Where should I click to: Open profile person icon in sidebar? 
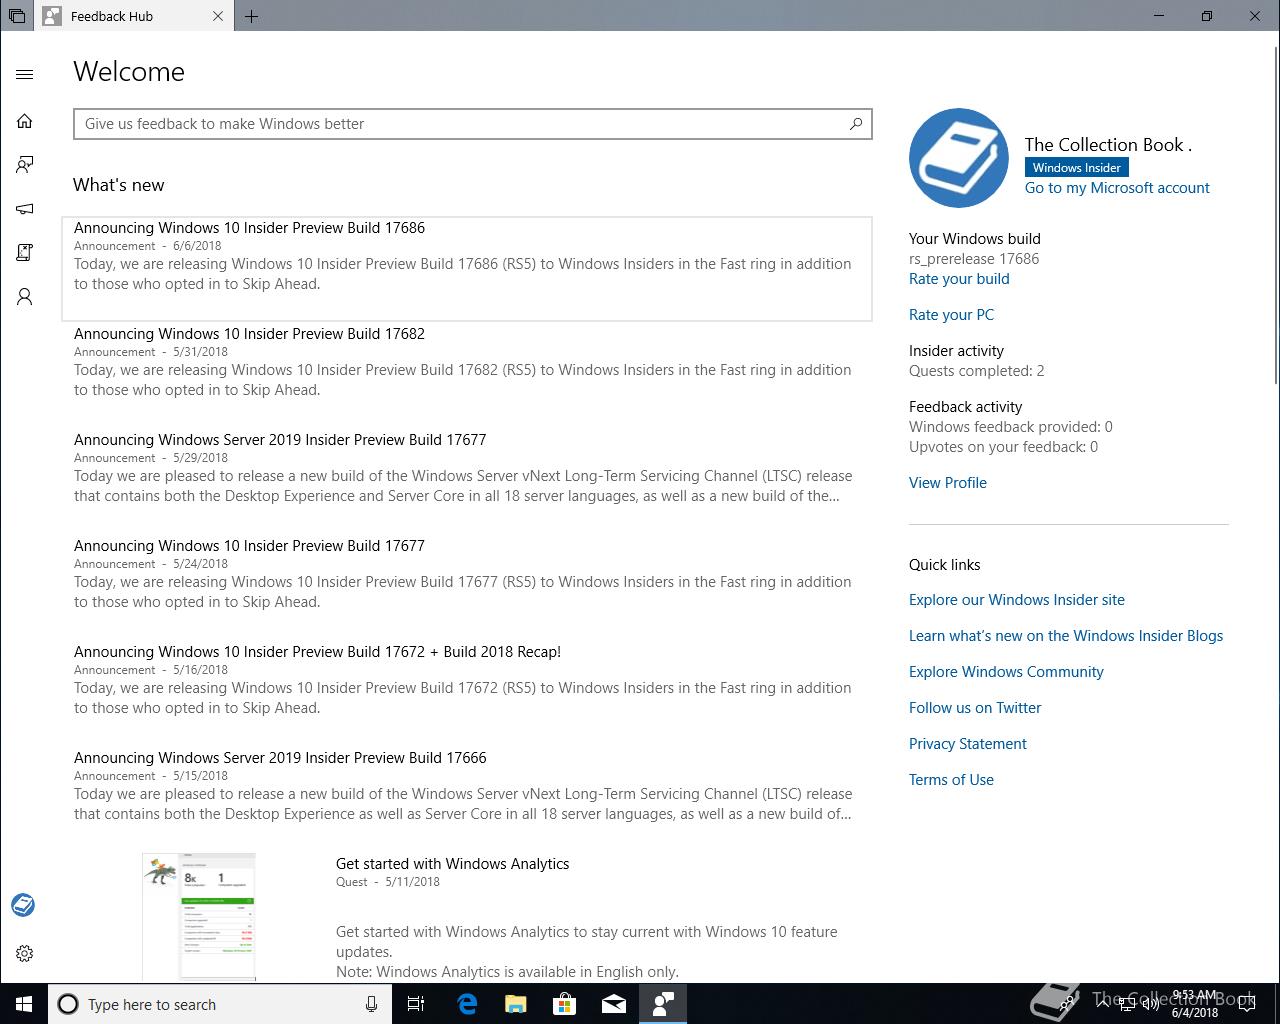(25, 297)
